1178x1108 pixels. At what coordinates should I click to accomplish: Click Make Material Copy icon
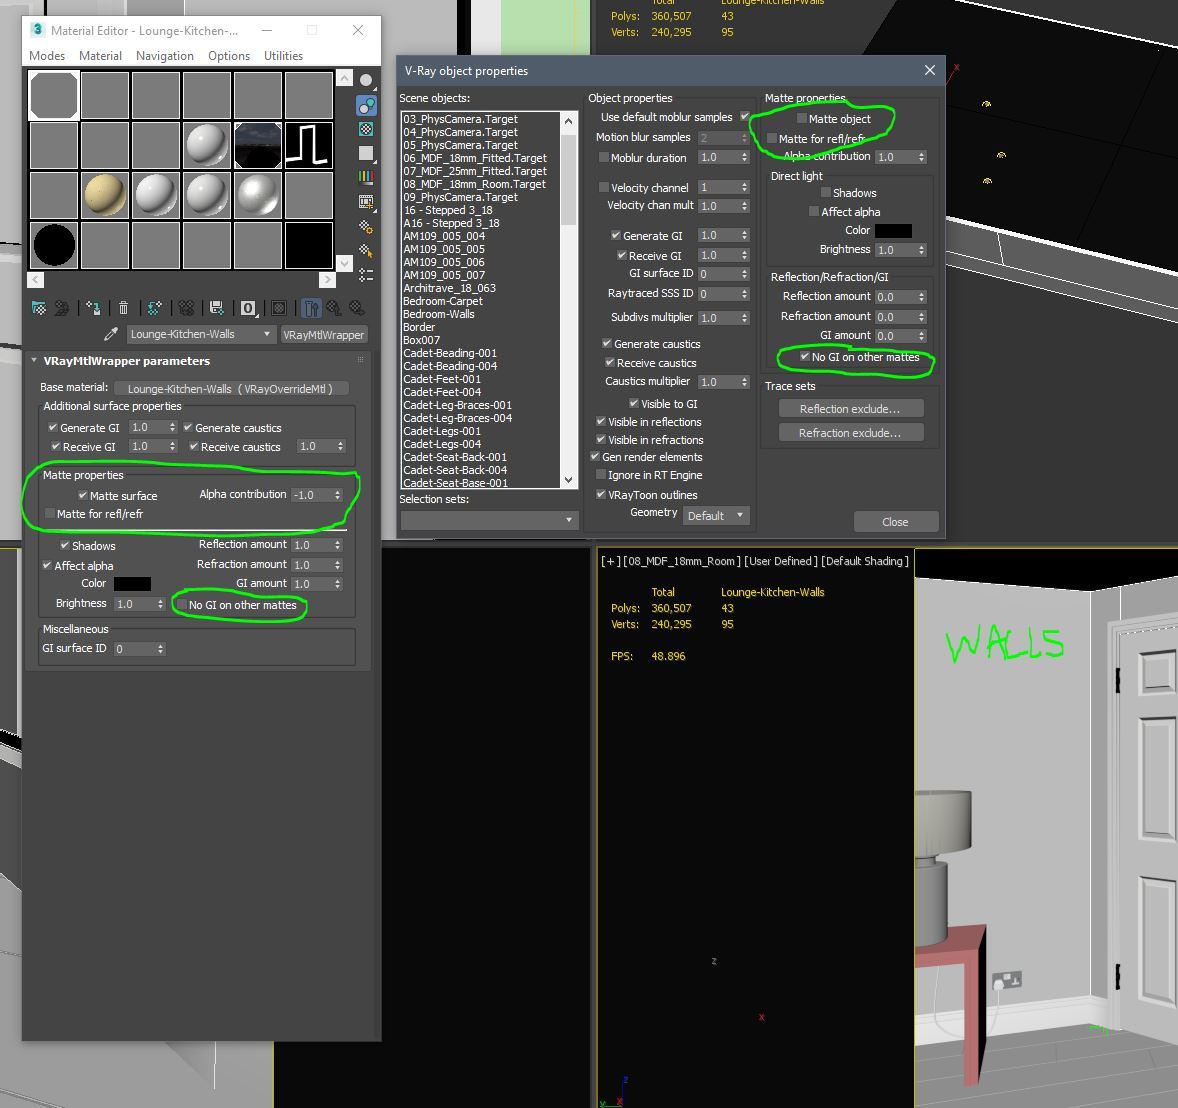[154, 308]
